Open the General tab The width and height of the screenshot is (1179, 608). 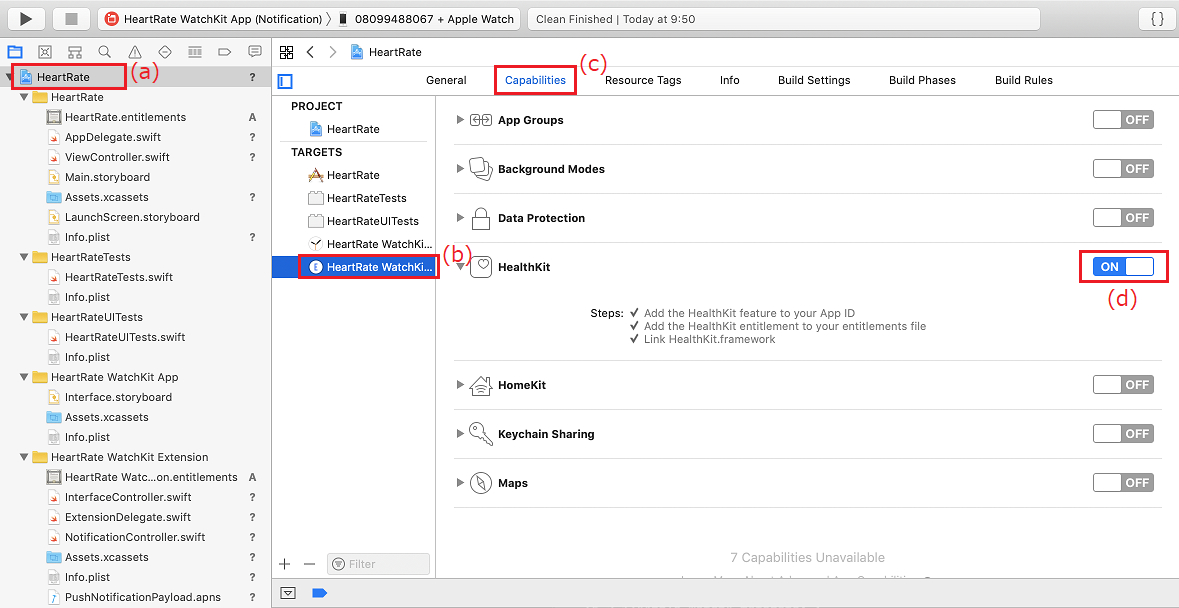446,80
